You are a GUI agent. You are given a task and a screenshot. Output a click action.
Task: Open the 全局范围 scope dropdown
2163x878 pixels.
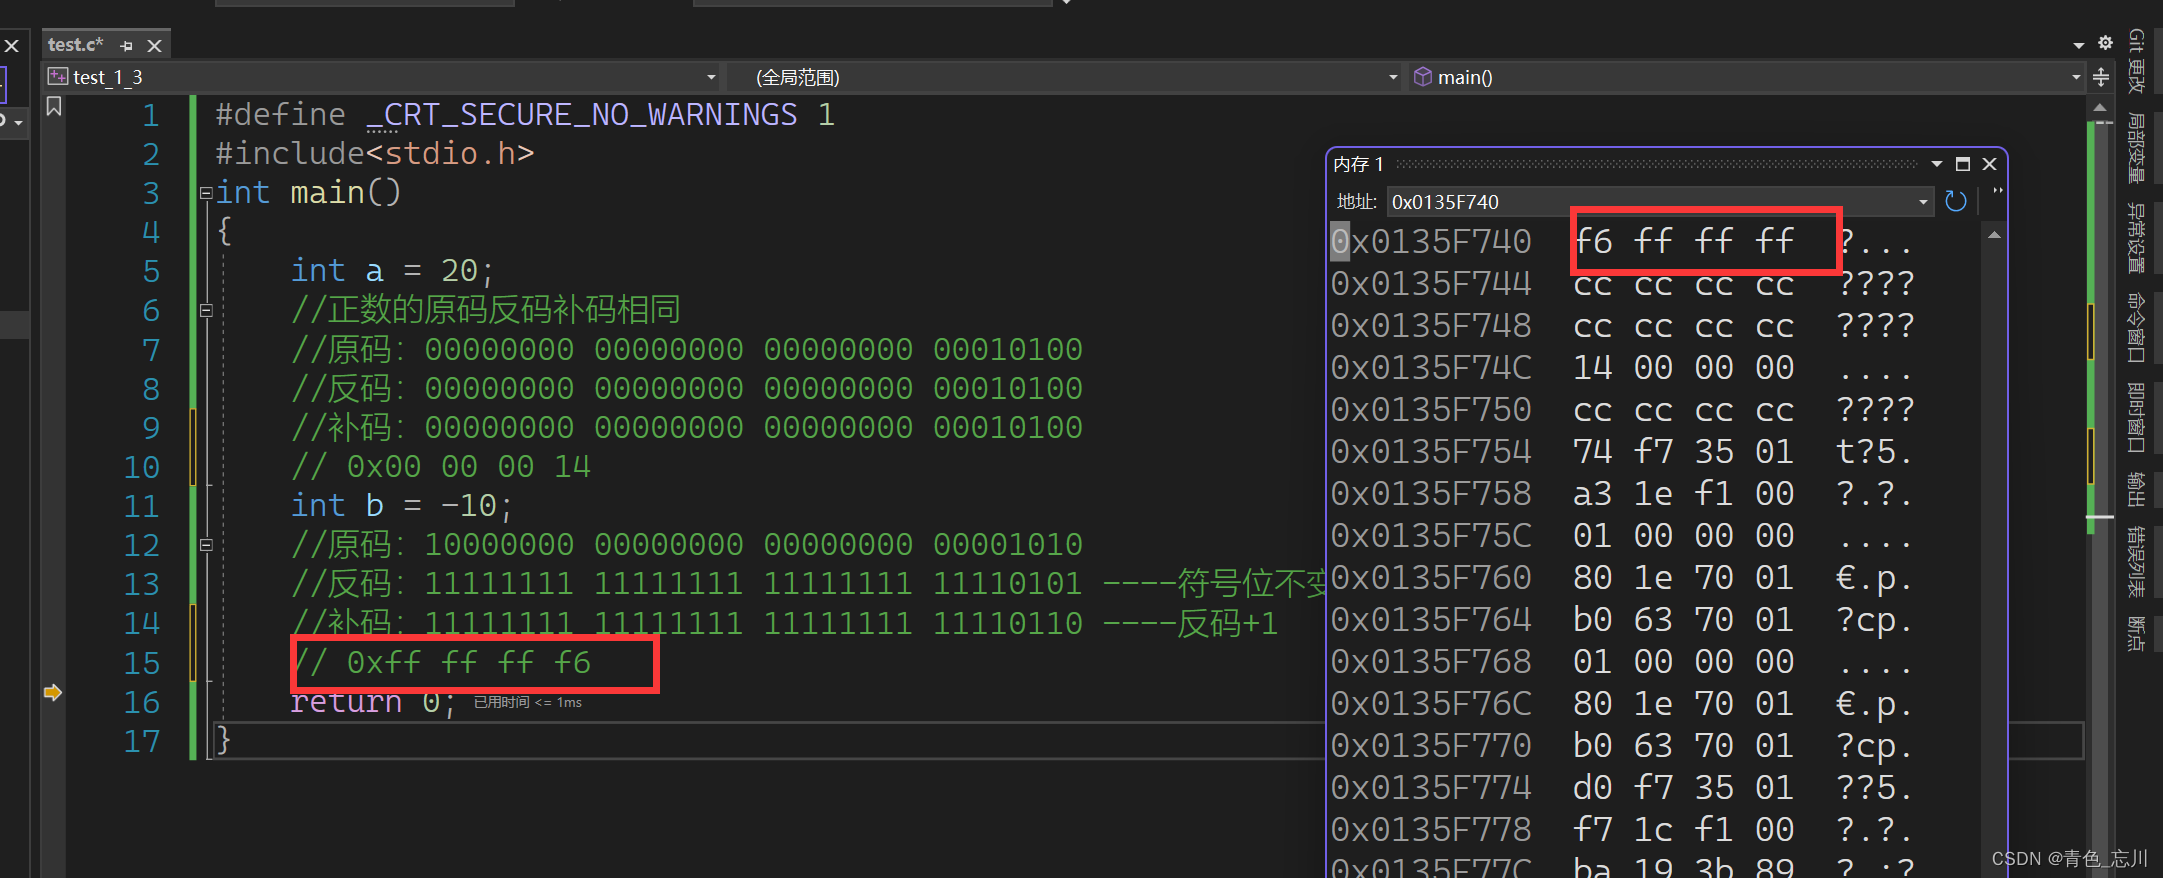[x=1393, y=77]
